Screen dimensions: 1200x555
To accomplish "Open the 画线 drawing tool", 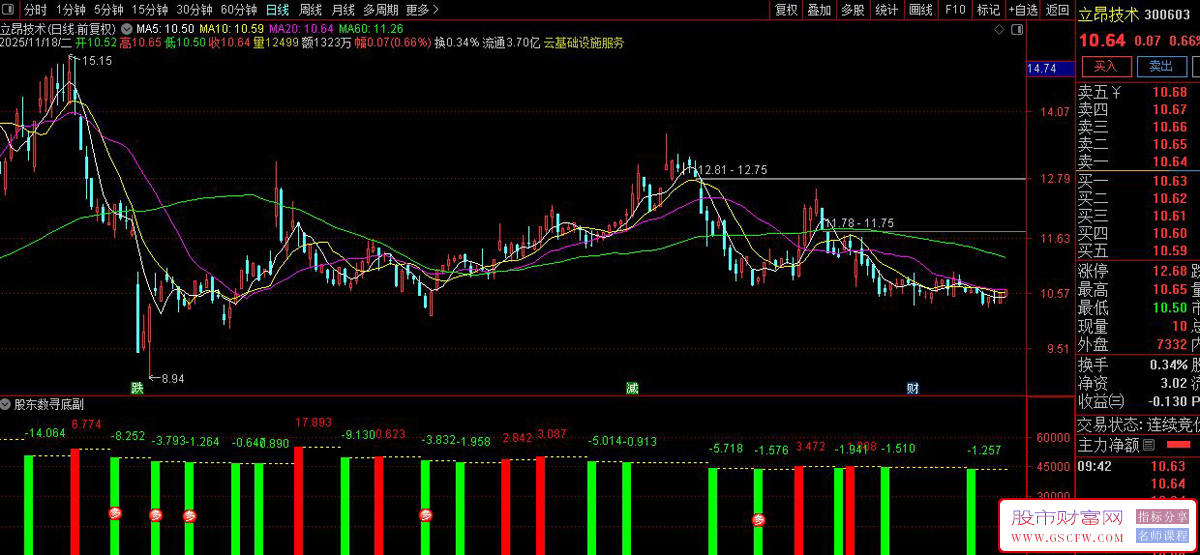I will [x=920, y=10].
